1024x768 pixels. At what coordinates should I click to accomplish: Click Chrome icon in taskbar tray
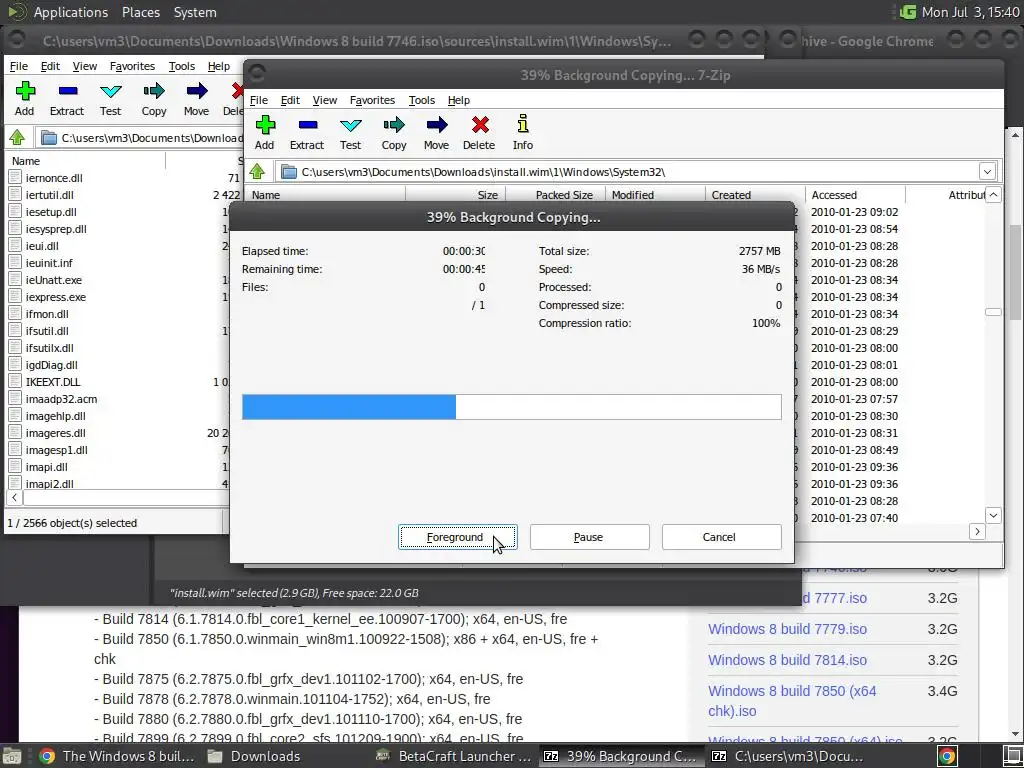(948, 756)
